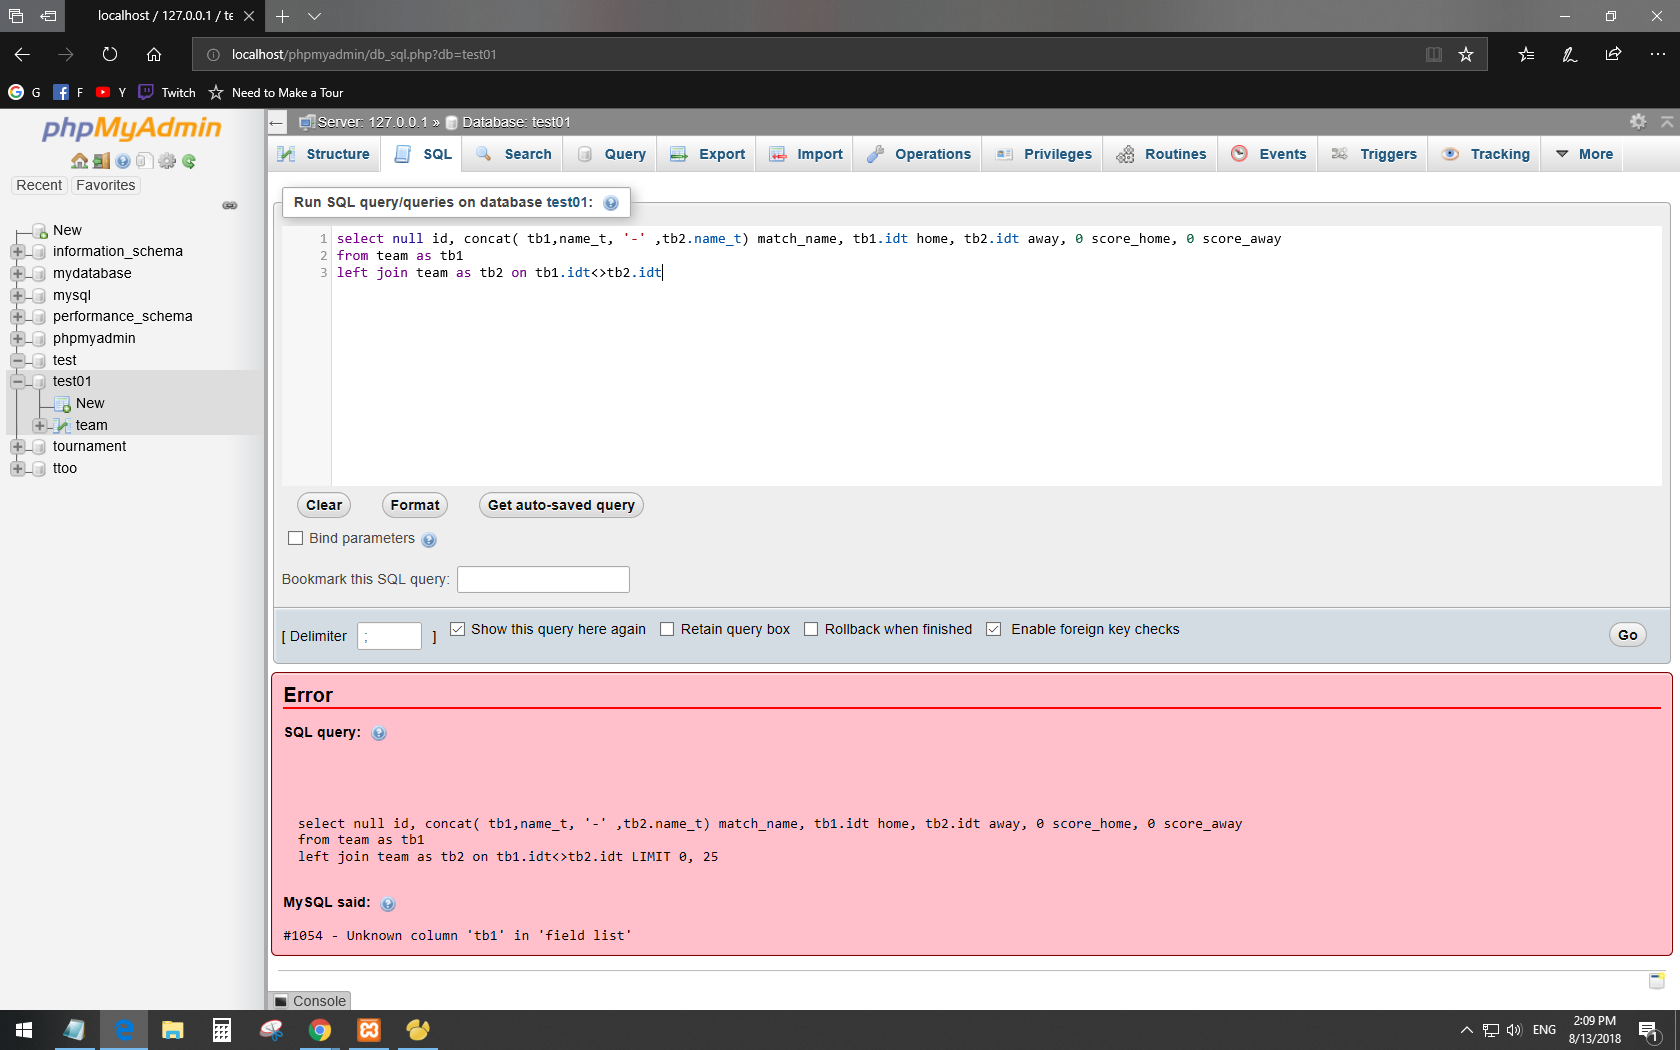Open help icon beside MySQL said
1680x1050 pixels.
[x=388, y=904]
